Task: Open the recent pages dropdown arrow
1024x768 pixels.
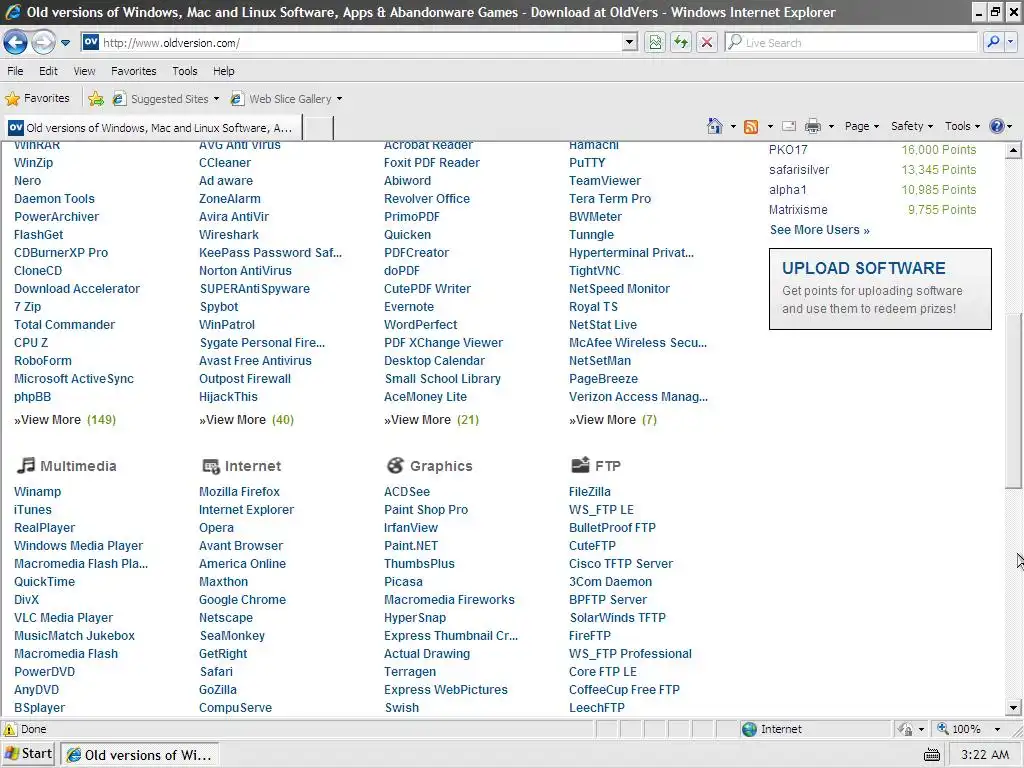Action: point(65,43)
